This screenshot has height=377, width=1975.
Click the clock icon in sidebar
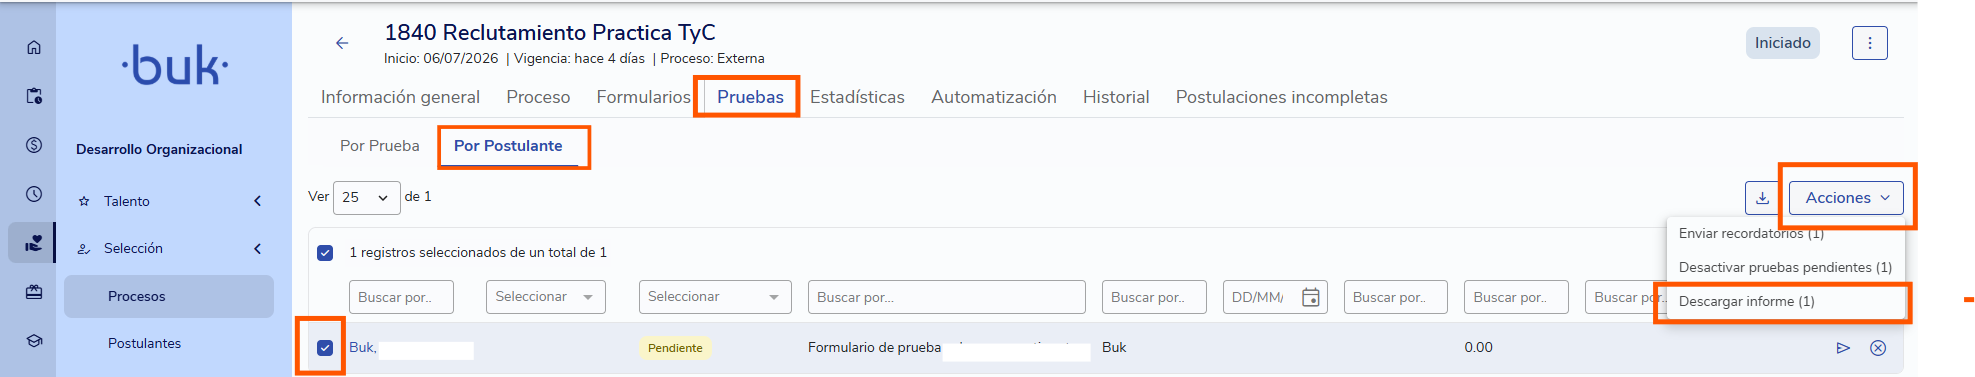point(34,194)
